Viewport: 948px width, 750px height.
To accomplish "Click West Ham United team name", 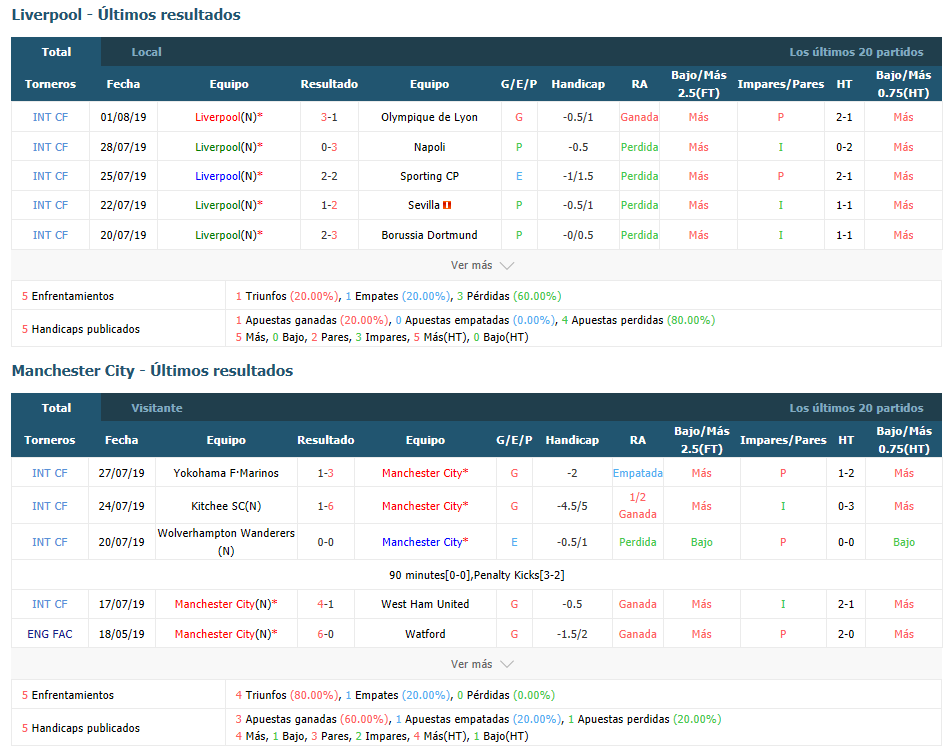I will (425, 604).
